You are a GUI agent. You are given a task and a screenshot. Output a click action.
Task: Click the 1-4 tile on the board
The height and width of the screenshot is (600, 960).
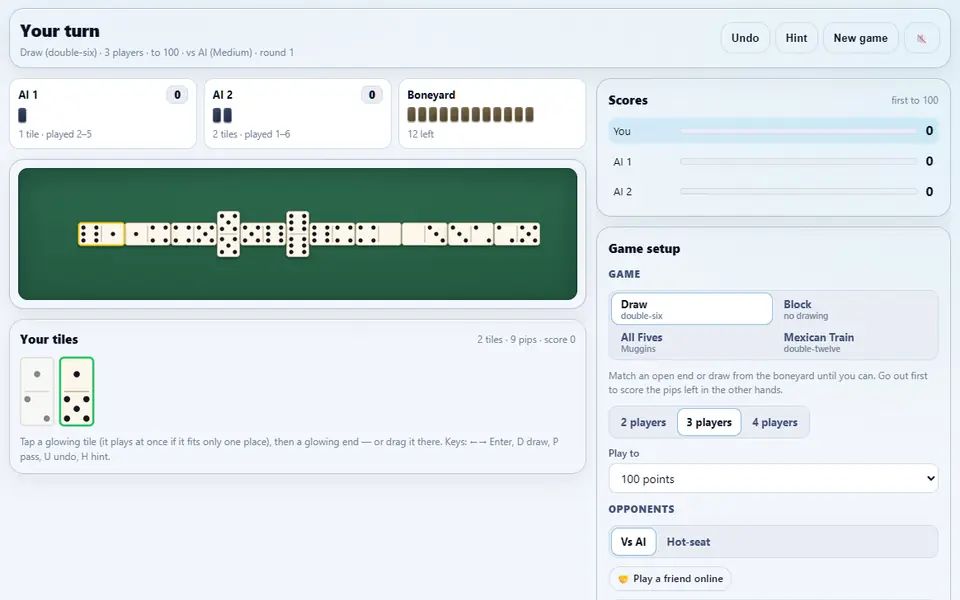tap(148, 234)
